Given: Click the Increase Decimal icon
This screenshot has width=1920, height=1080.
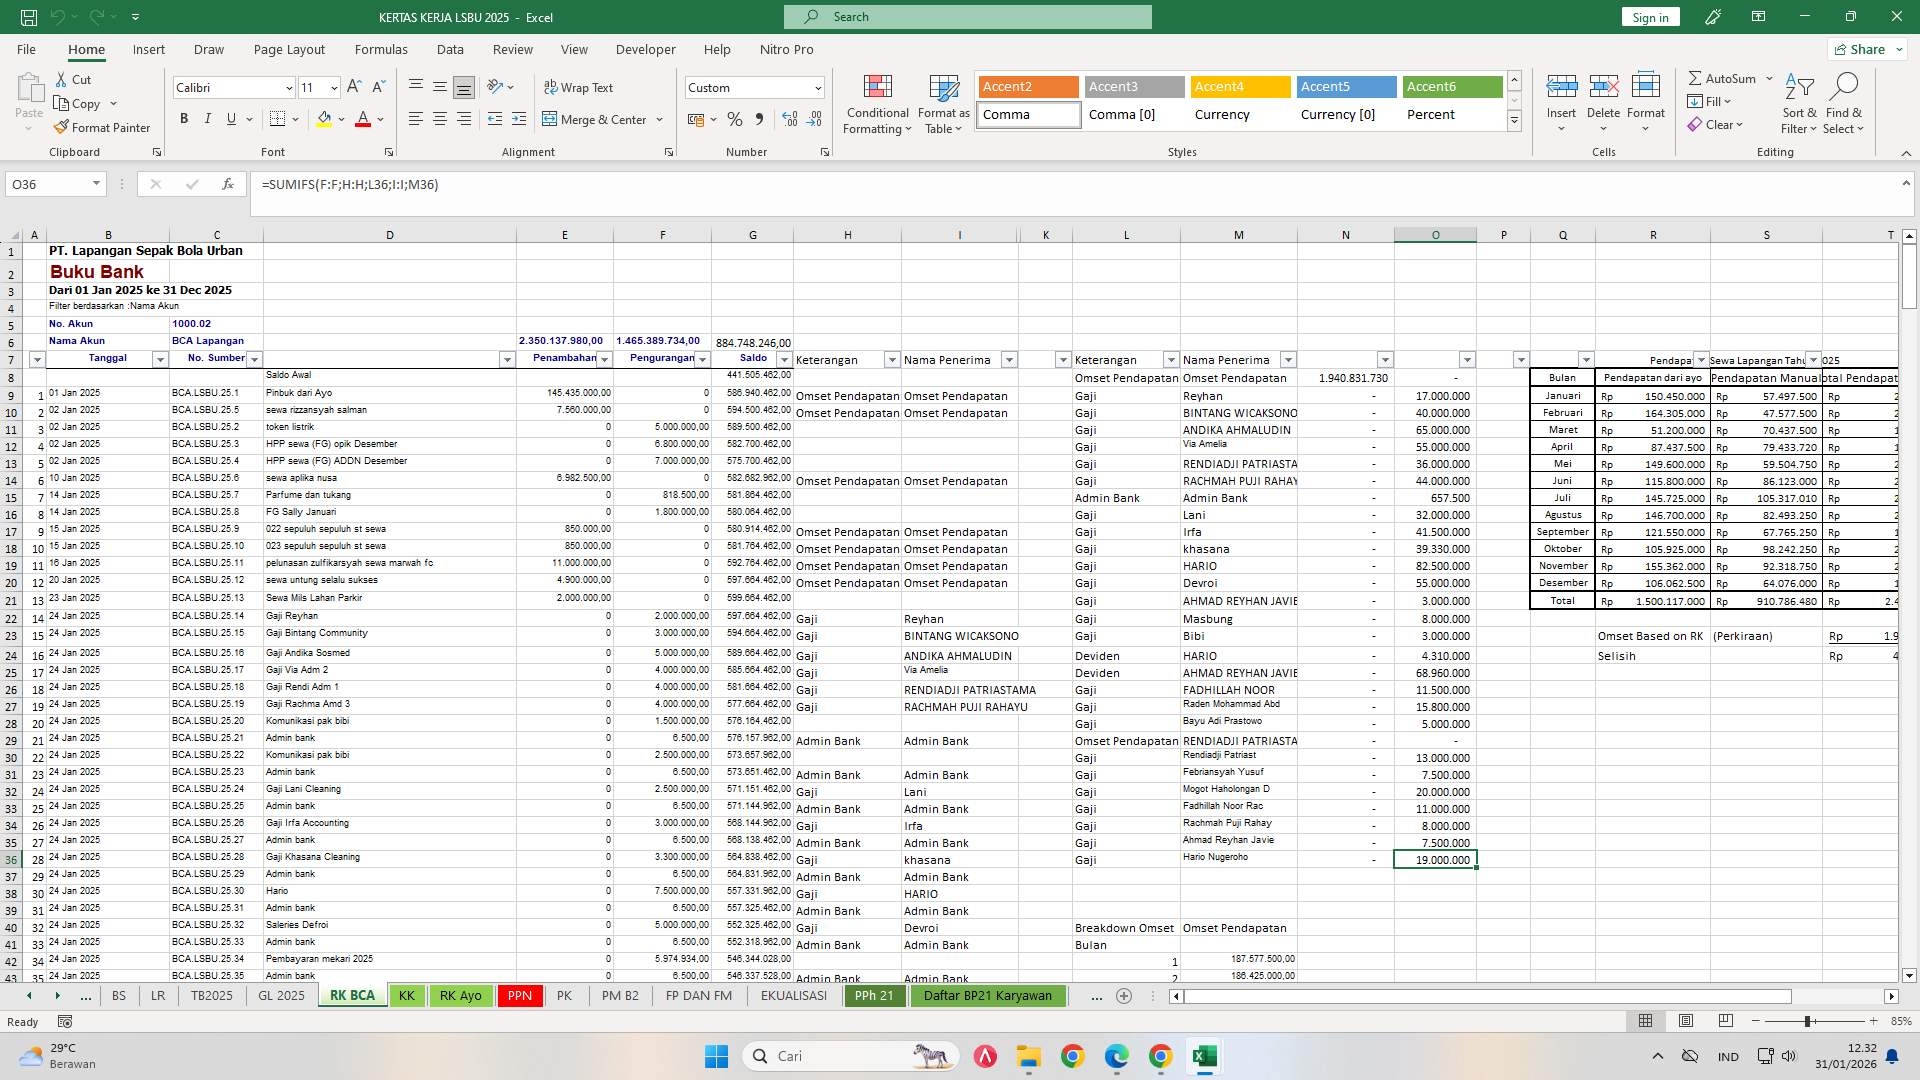Looking at the screenshot, I should pyautogui.click(x=790, y=119).
